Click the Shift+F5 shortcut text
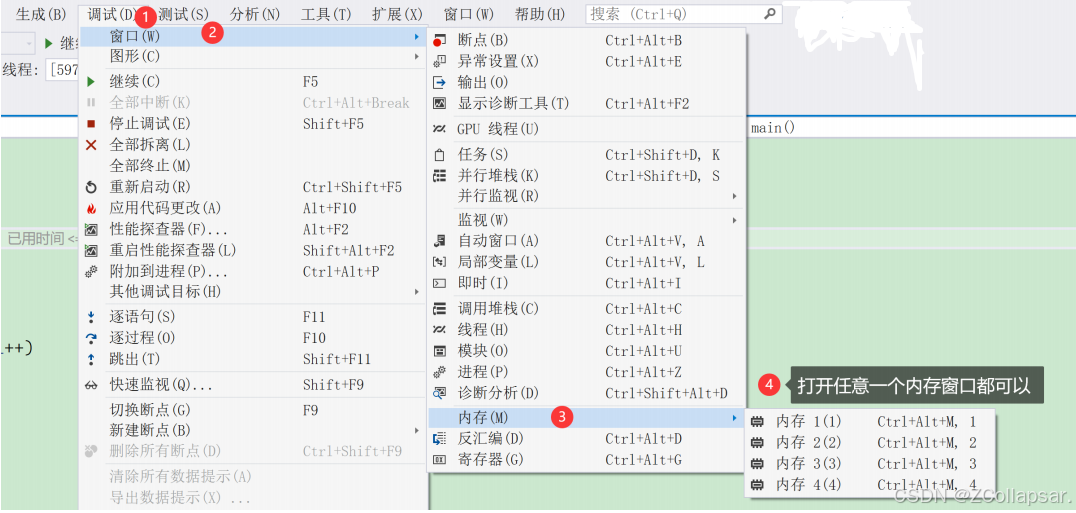1076x513 pixels. tap(334, 124)
